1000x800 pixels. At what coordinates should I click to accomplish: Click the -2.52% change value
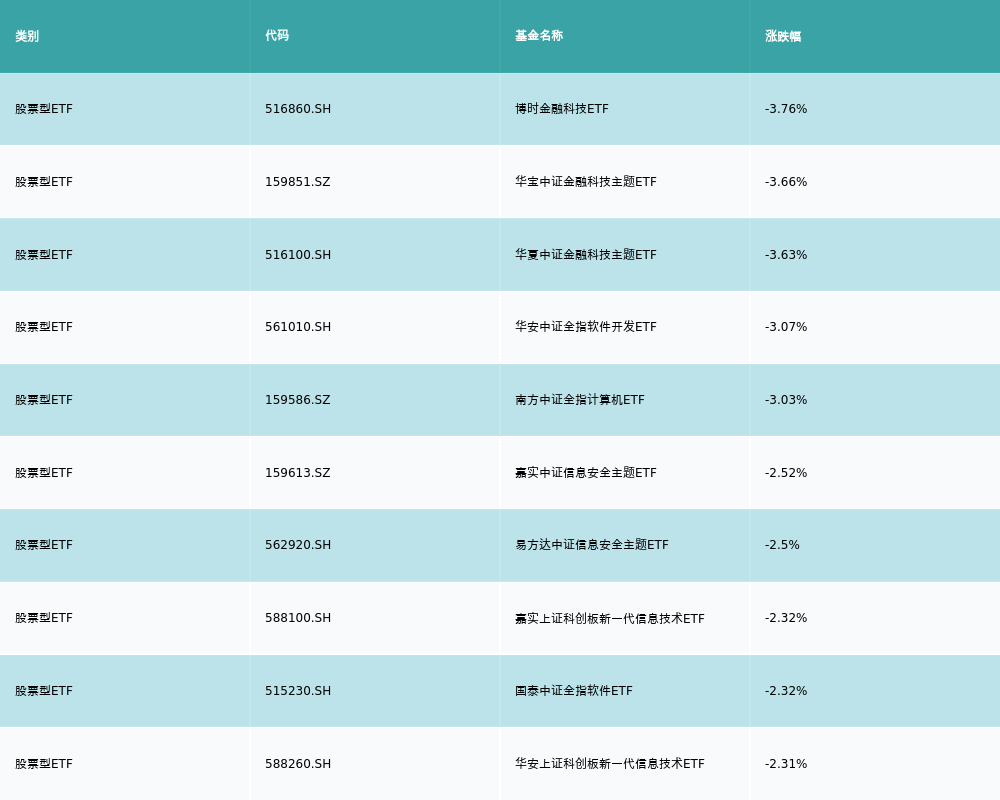(x=786, y=473)
